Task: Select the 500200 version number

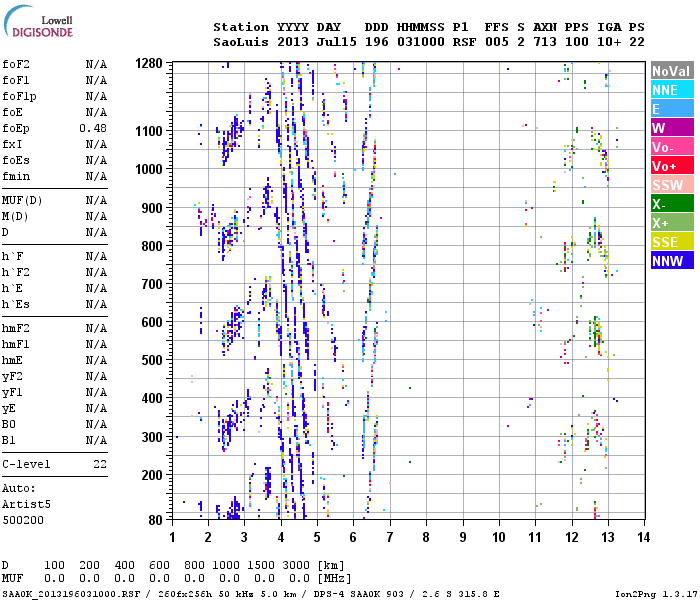Action: 23,521
